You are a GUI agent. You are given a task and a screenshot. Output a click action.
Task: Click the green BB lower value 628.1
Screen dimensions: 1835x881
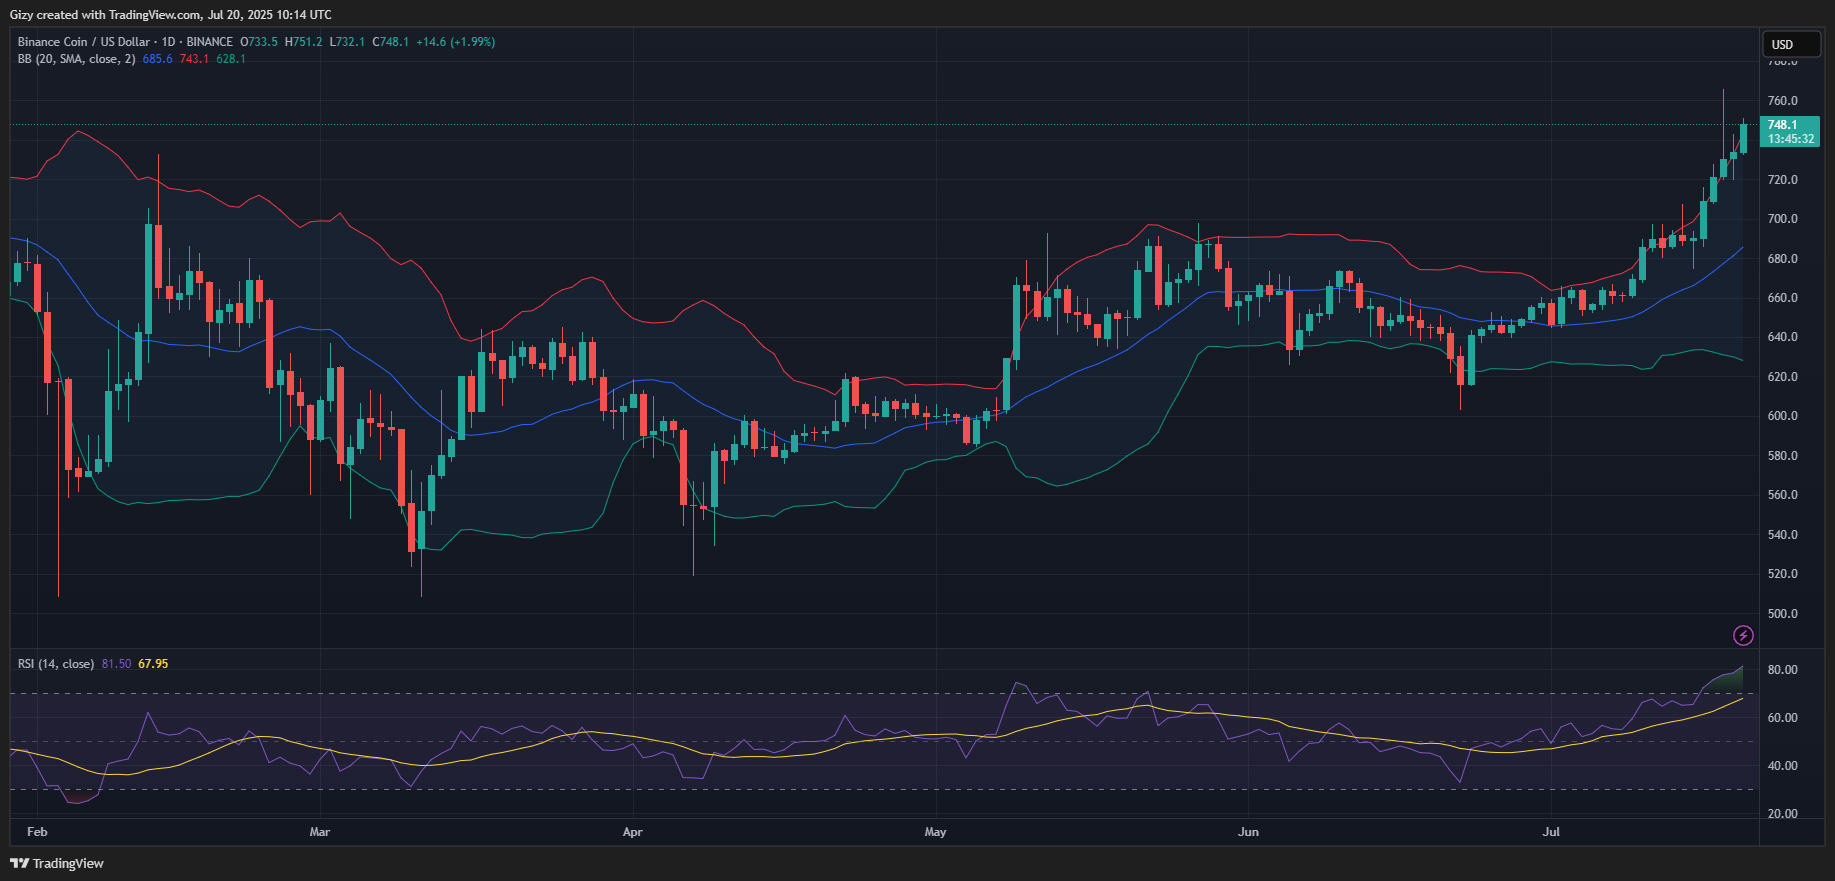(231, 59)
